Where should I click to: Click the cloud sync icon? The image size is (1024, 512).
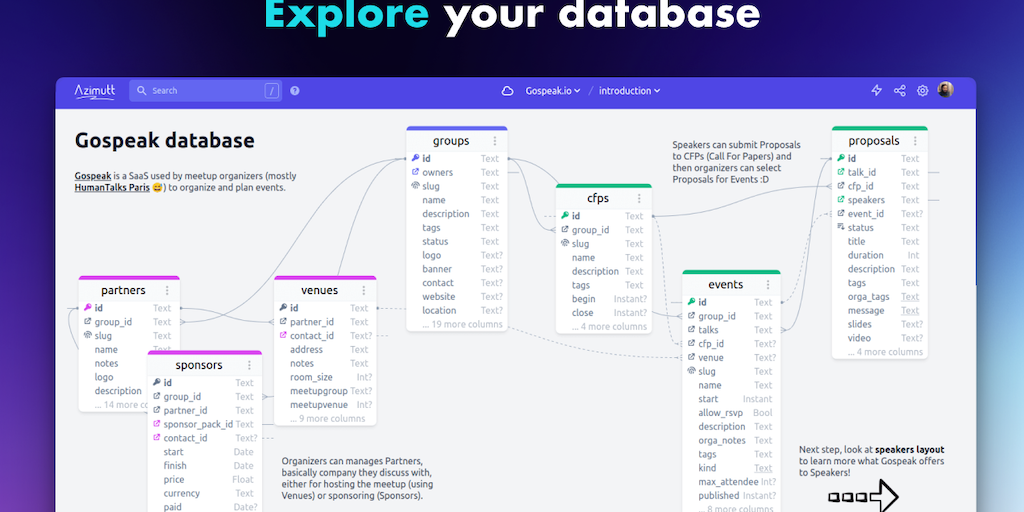507,91
